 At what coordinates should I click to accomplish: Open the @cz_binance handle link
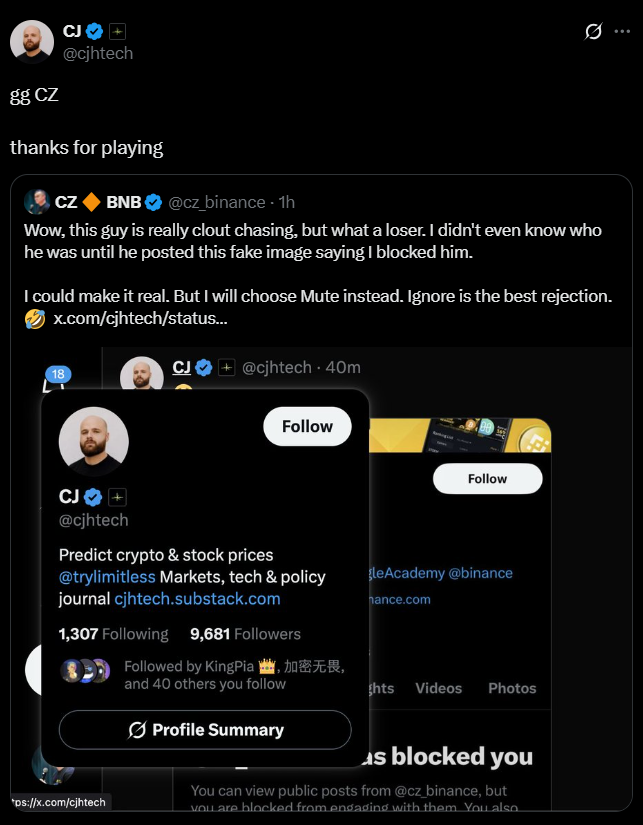pyautogui.click(x=217, y=203)
